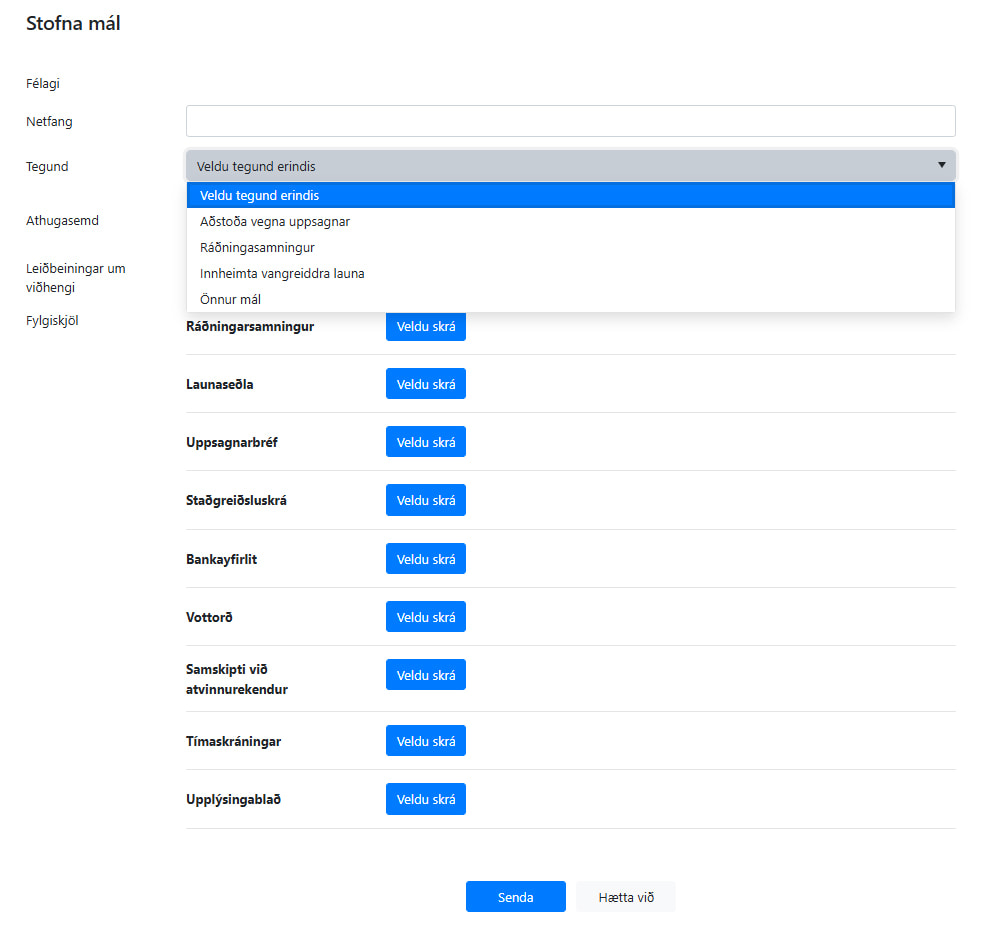Upload a Vottorð file

click(x=426, y=617)
